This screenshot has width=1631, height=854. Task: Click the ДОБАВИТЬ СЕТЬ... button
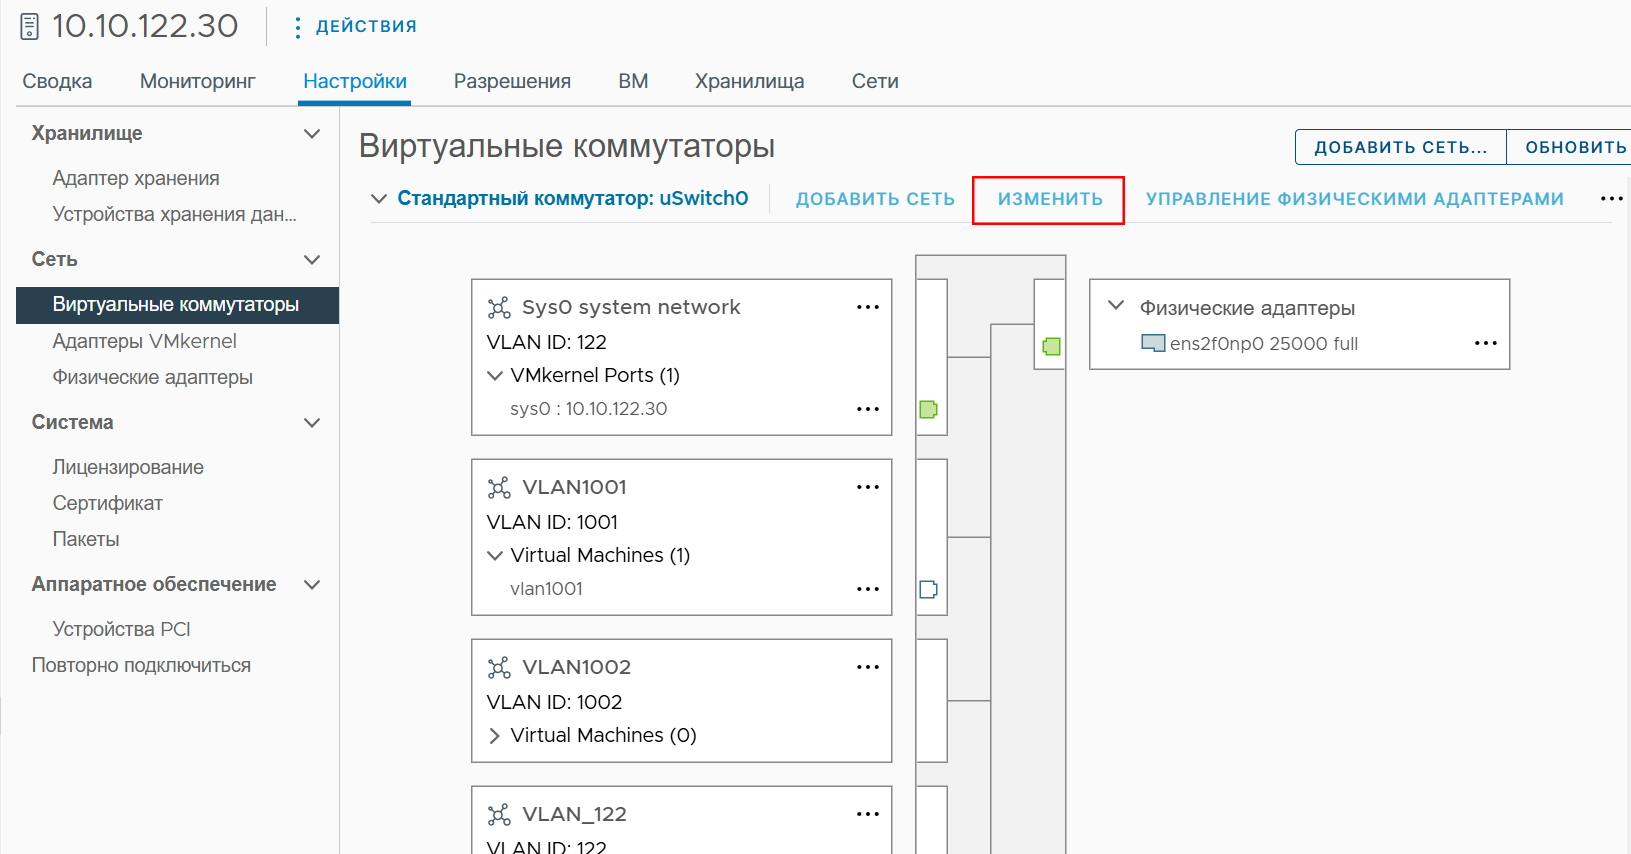point(1401,147)
